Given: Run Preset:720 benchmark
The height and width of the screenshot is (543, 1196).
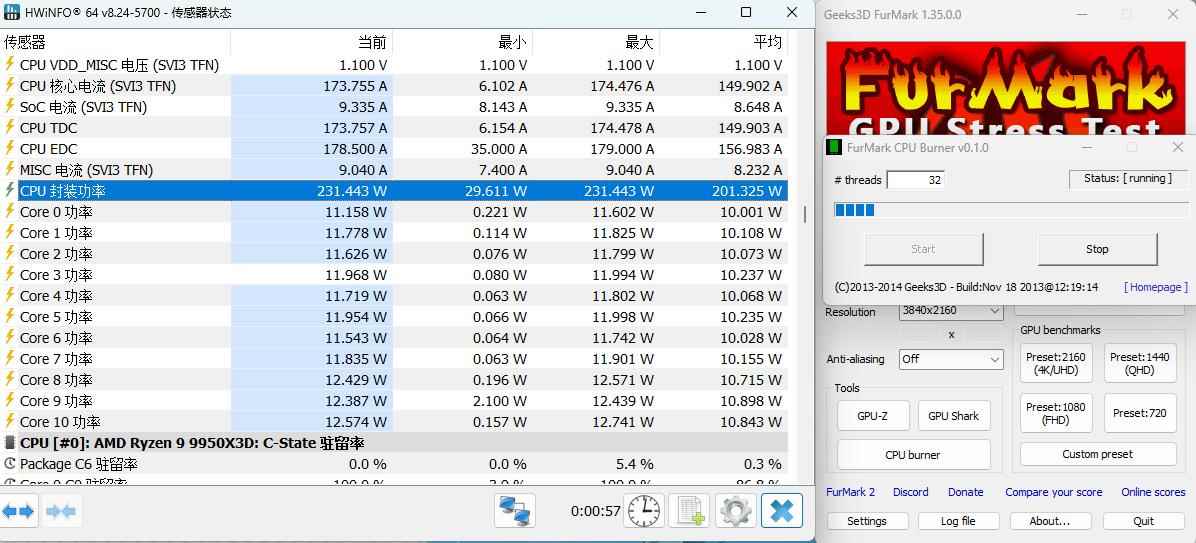Looking at the screenshot, I should pyautogui.click(x=1140, y=413).
